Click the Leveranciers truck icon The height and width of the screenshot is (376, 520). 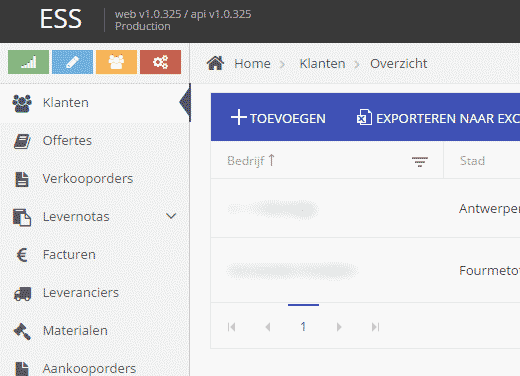point(22,294)
